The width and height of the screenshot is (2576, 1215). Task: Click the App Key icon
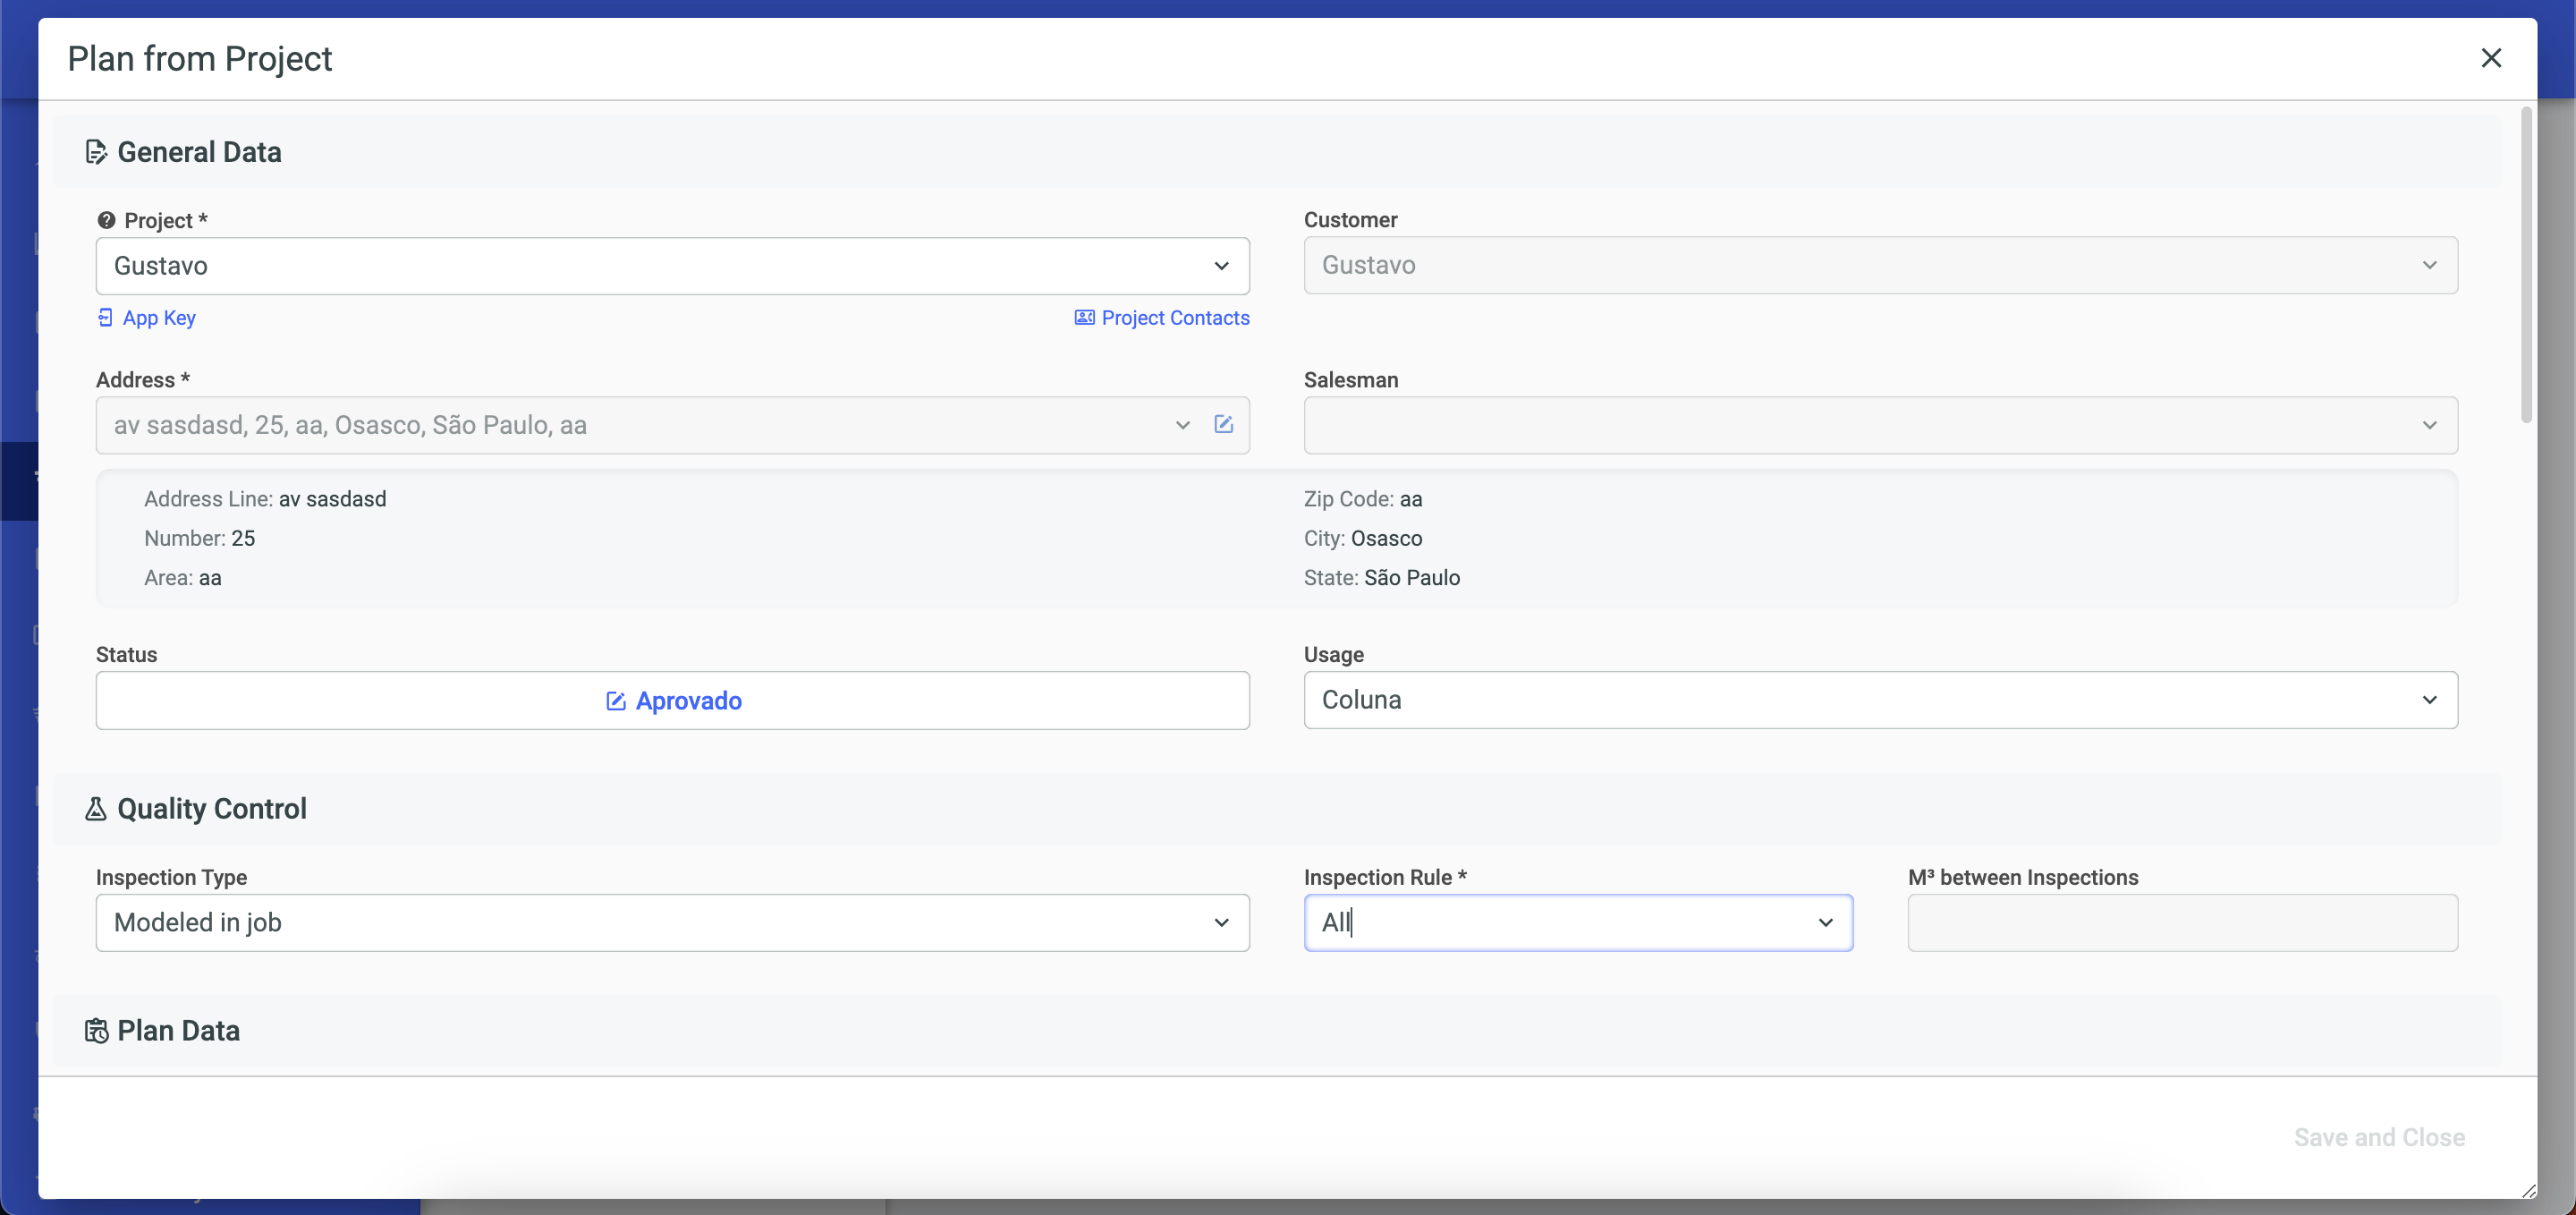point(105,318)
